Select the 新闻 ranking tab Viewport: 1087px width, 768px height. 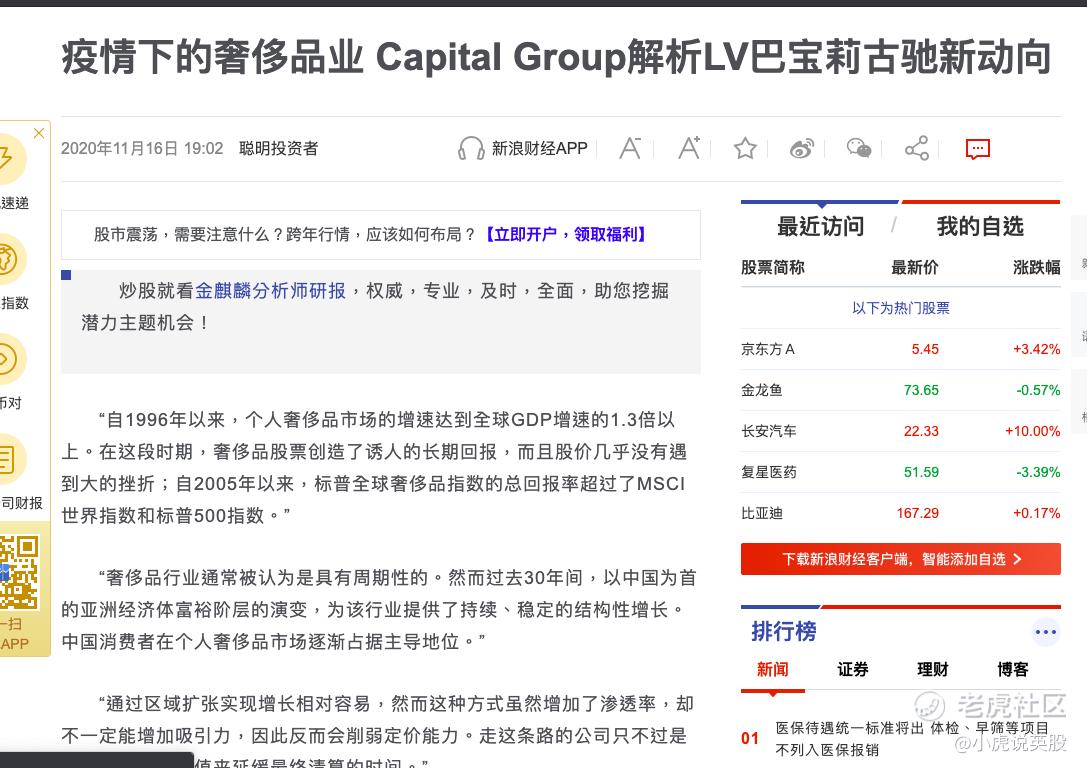[x=772, y=670]
